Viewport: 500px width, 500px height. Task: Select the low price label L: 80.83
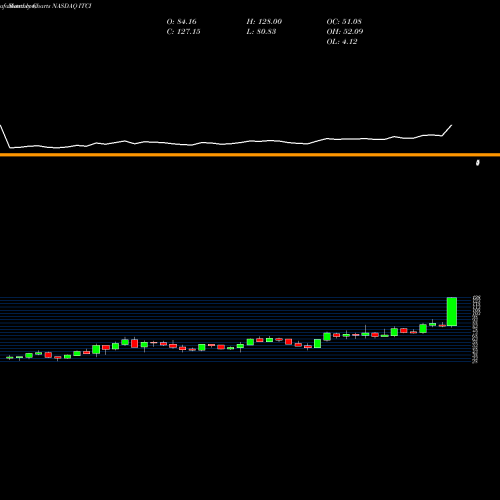click(x=261, y=32)
